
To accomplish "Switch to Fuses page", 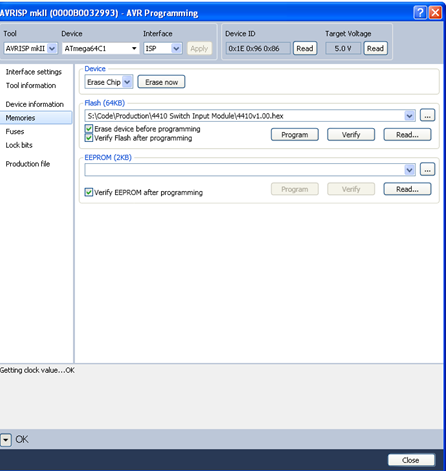I will point(15,131).
